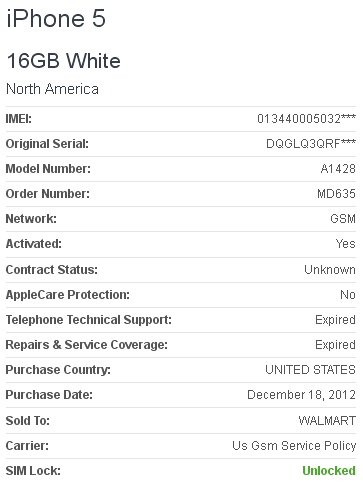Select the Network GSM value
Screen dimensions: 363x483
(343, 219)
